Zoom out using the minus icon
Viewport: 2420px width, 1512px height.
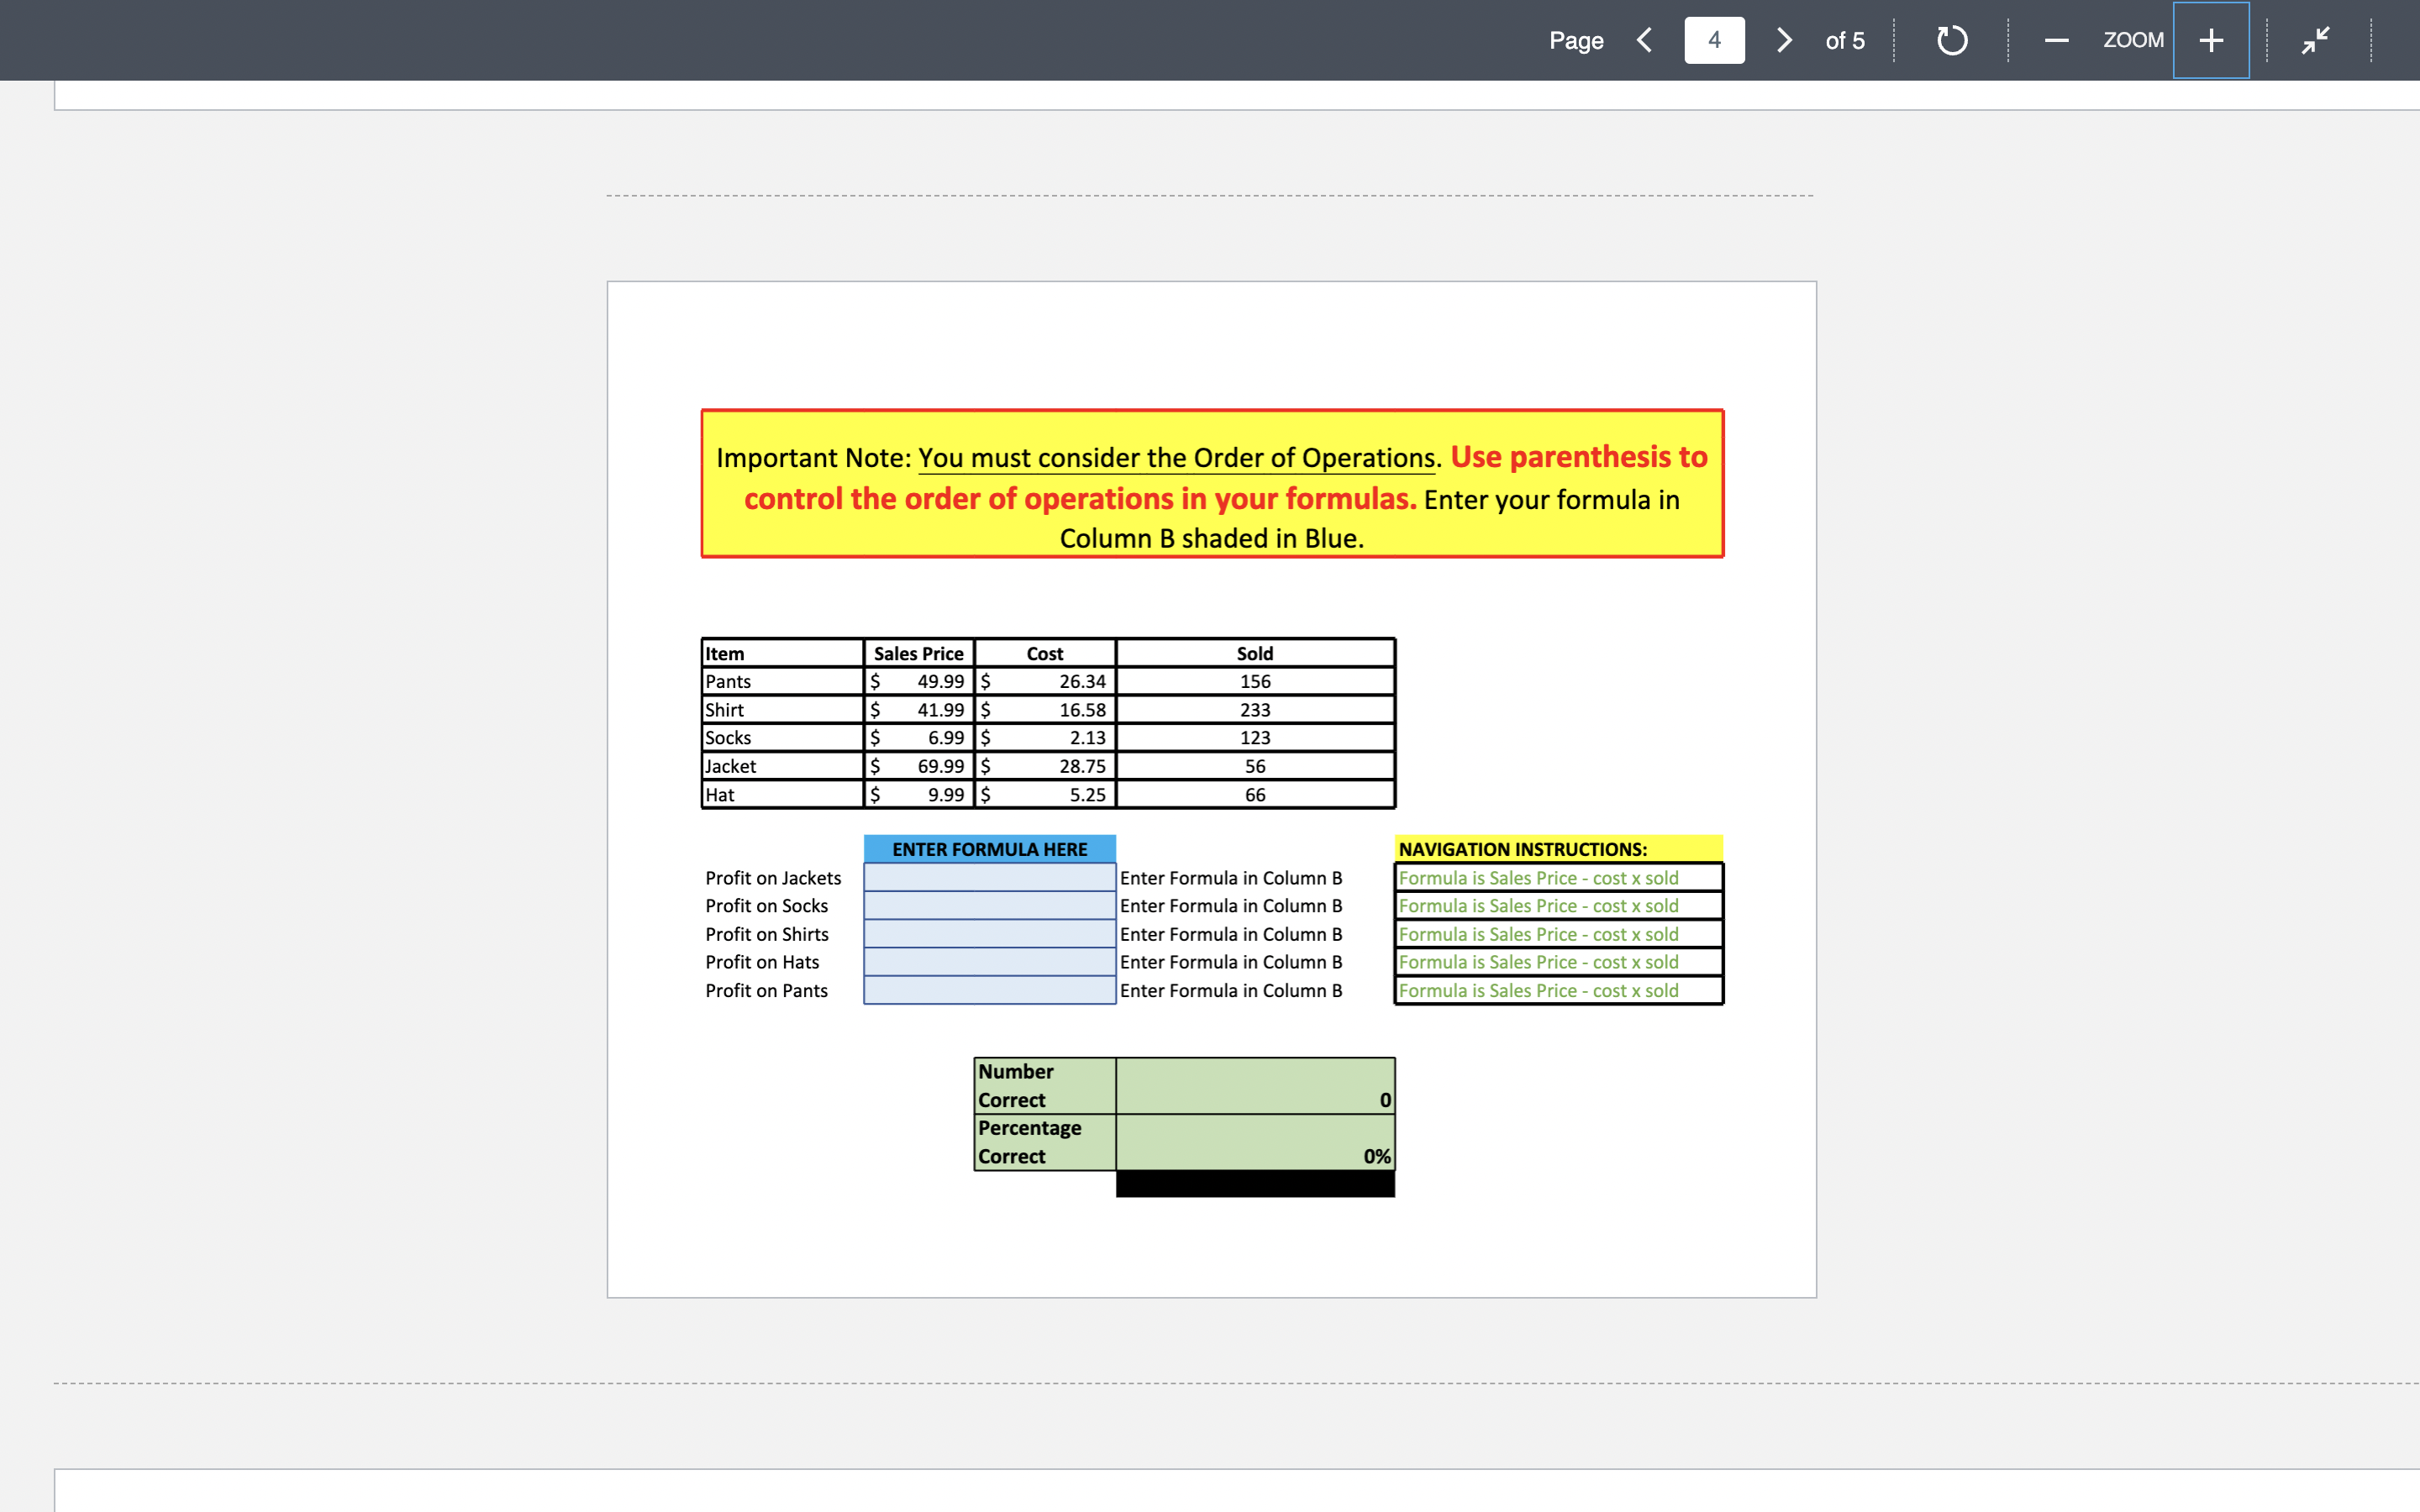point(2056,40)
